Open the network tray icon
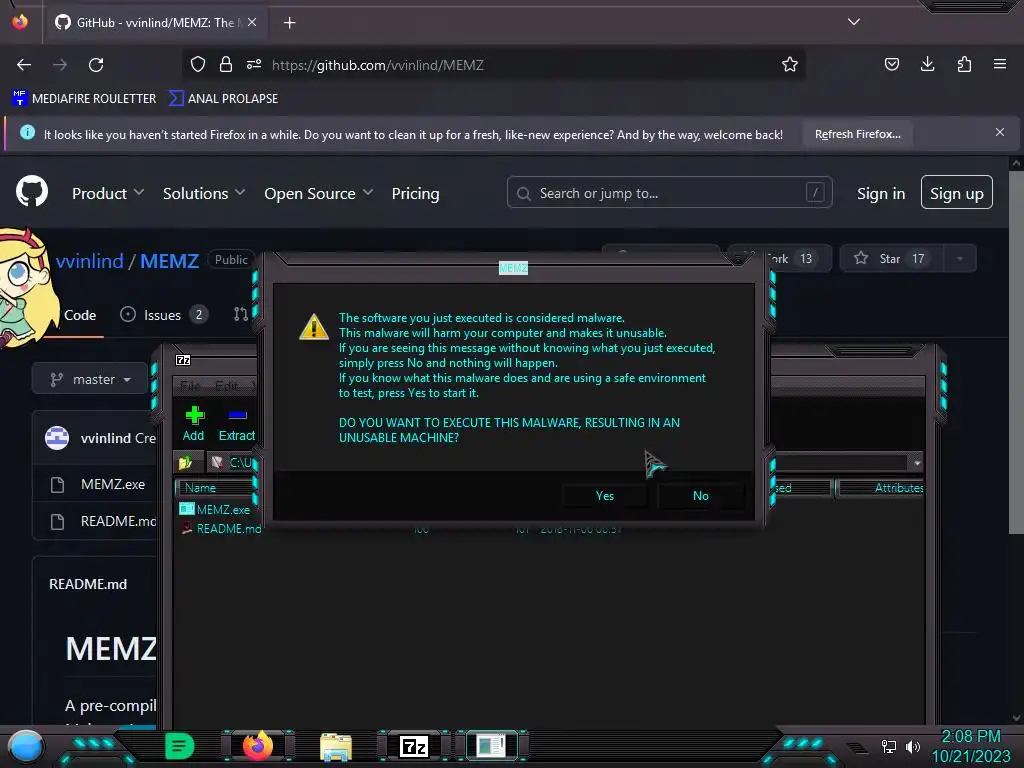Viewport: 1024px width, 768px height. 888,746
